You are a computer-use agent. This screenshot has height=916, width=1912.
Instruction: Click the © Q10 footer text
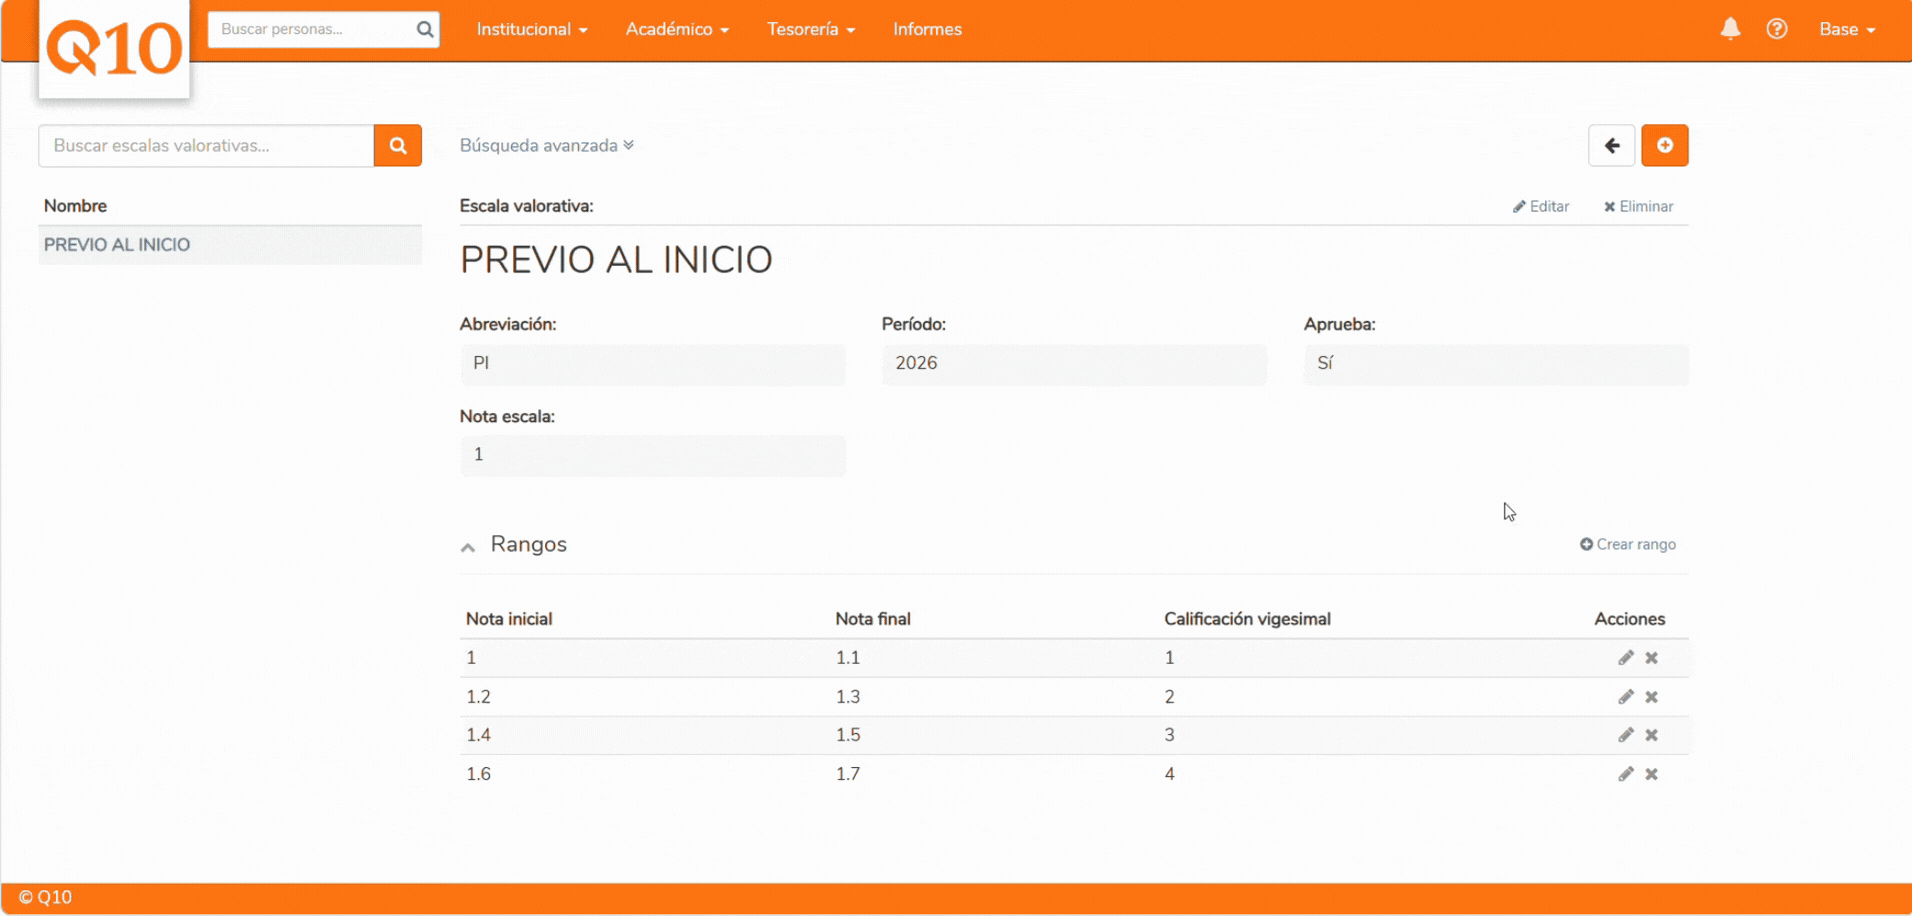[45, 897]
